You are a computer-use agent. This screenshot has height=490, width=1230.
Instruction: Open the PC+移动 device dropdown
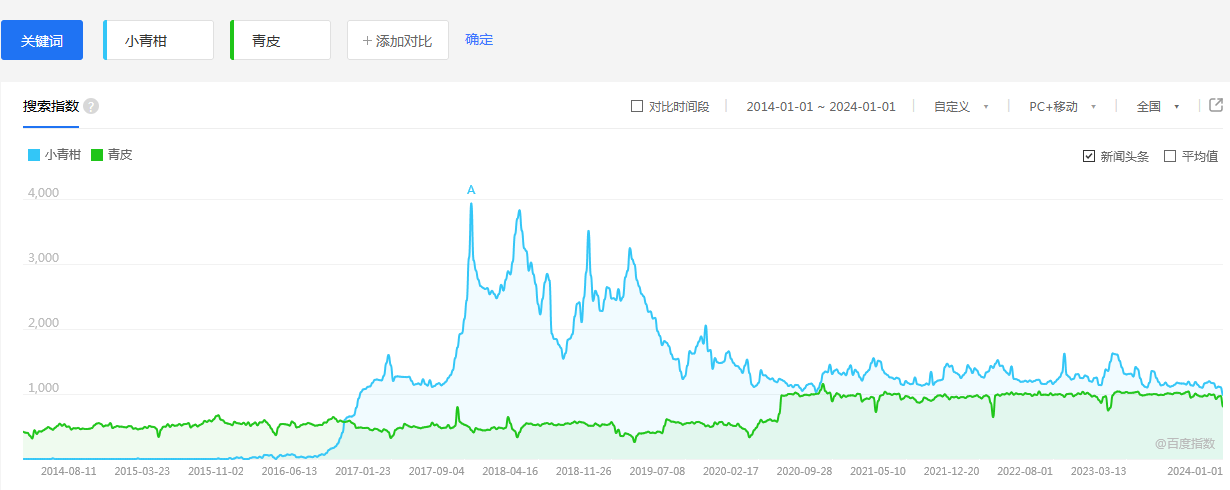pyautogui.click(x=1062, y=106)
